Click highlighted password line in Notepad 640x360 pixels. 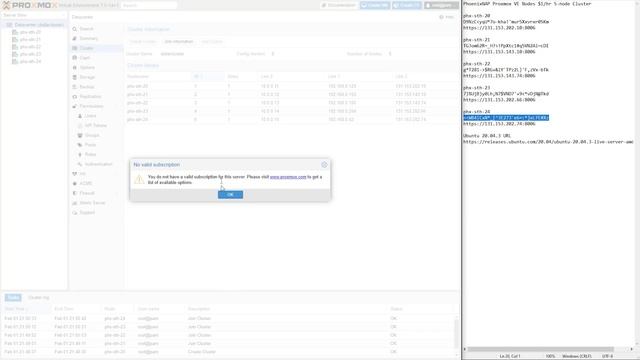506,118
